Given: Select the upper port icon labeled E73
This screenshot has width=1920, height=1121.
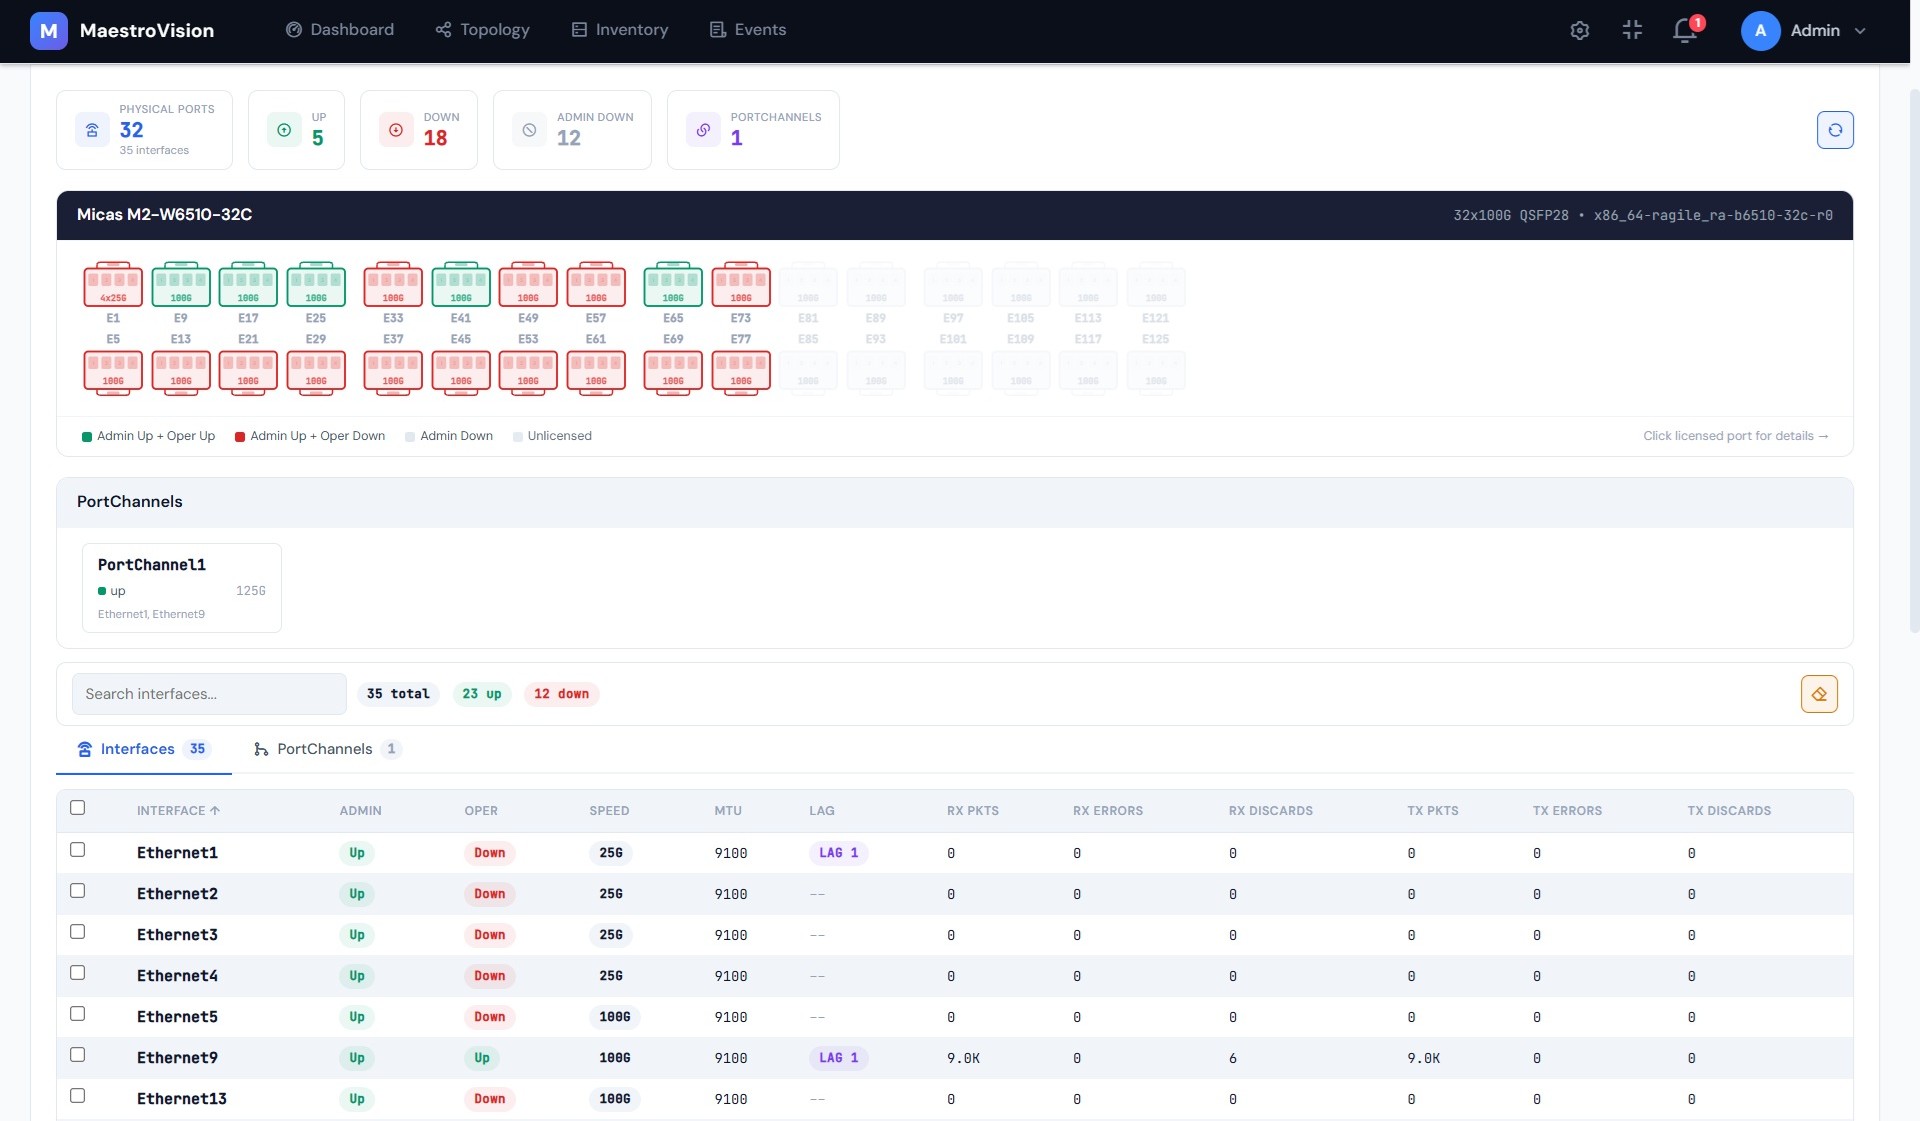Looking at the screenshot, I should click(x=741, y=284).
